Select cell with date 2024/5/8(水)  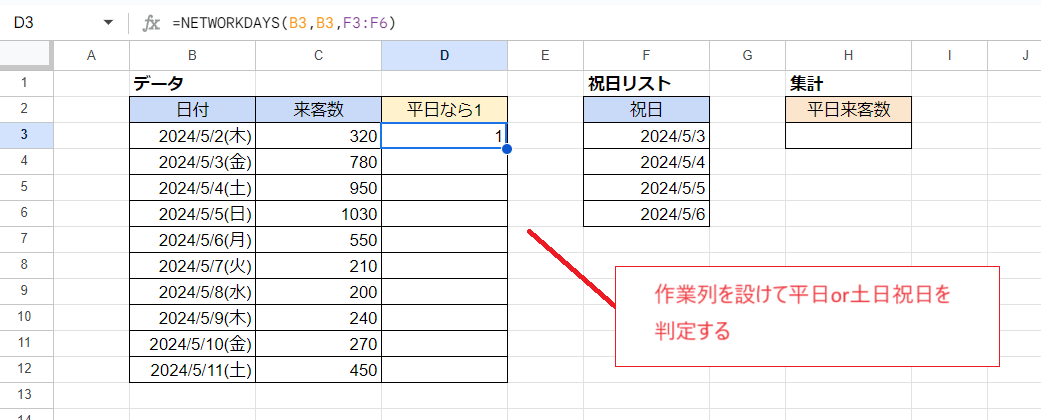[x=193, y=291]
